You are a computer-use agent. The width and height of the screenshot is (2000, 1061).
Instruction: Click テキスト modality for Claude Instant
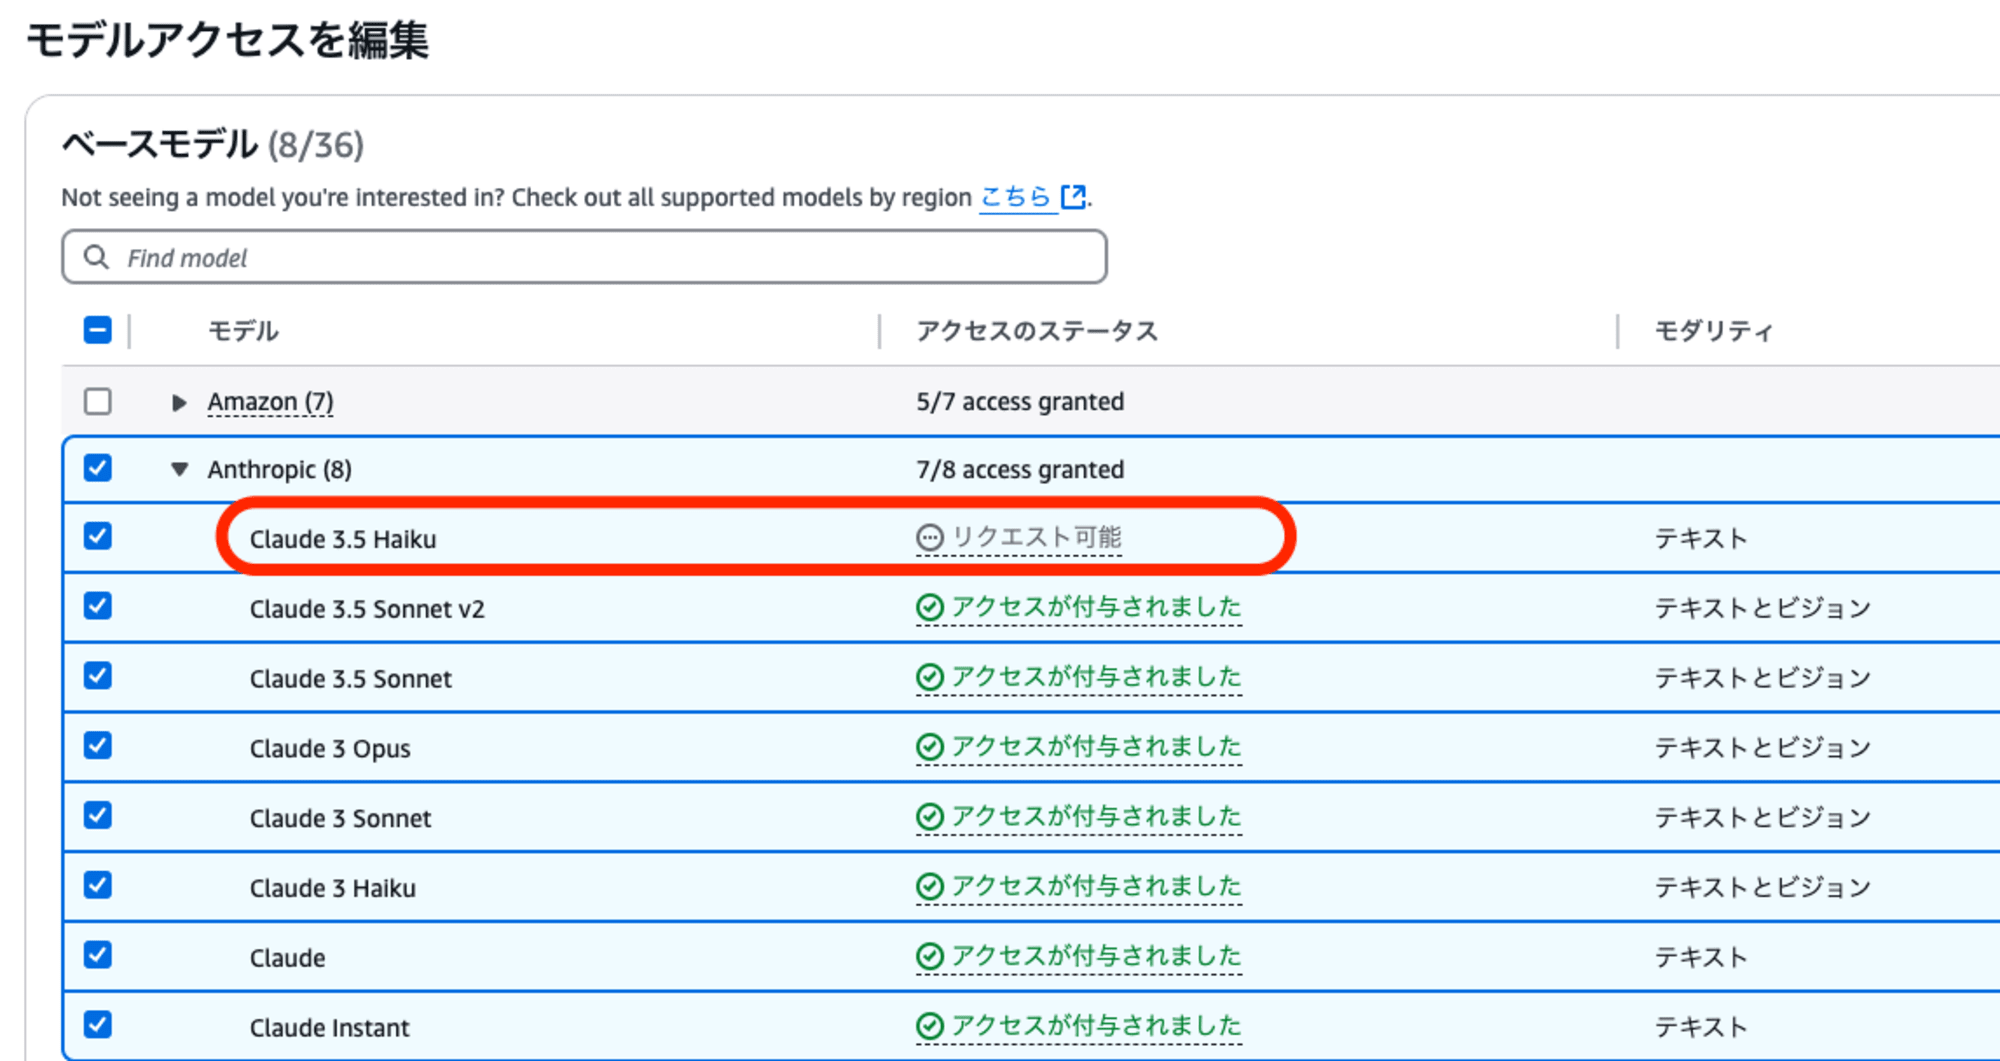(1701, 1027)
